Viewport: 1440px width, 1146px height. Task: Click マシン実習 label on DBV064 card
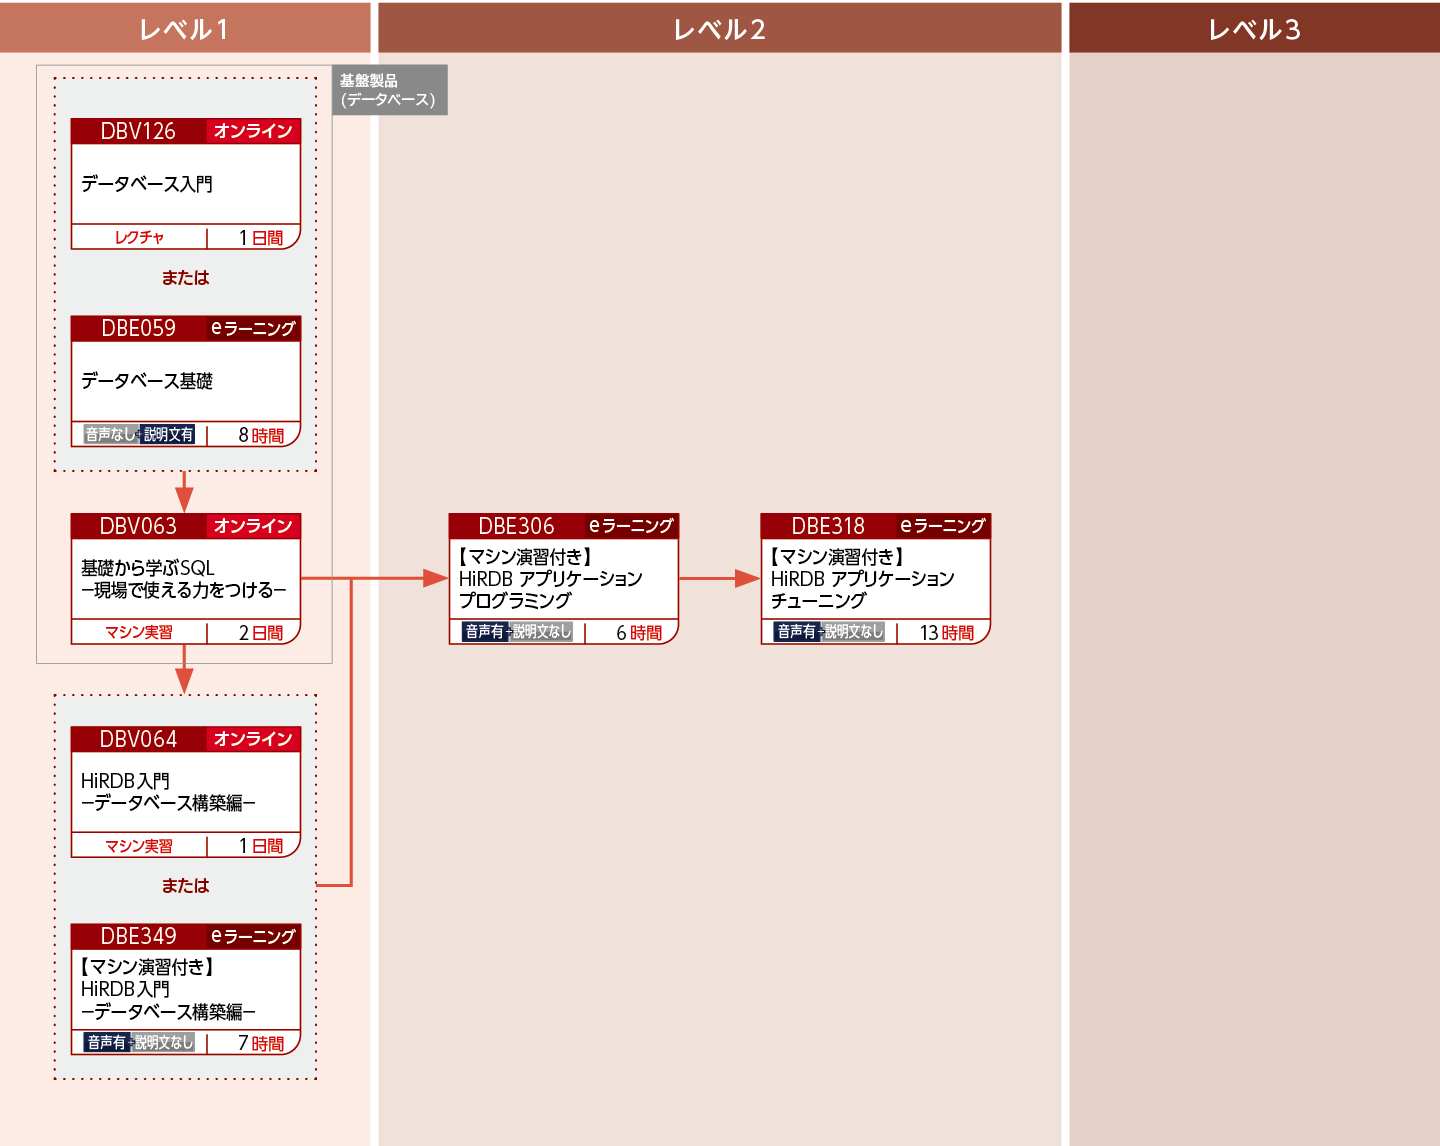[139, 845]
